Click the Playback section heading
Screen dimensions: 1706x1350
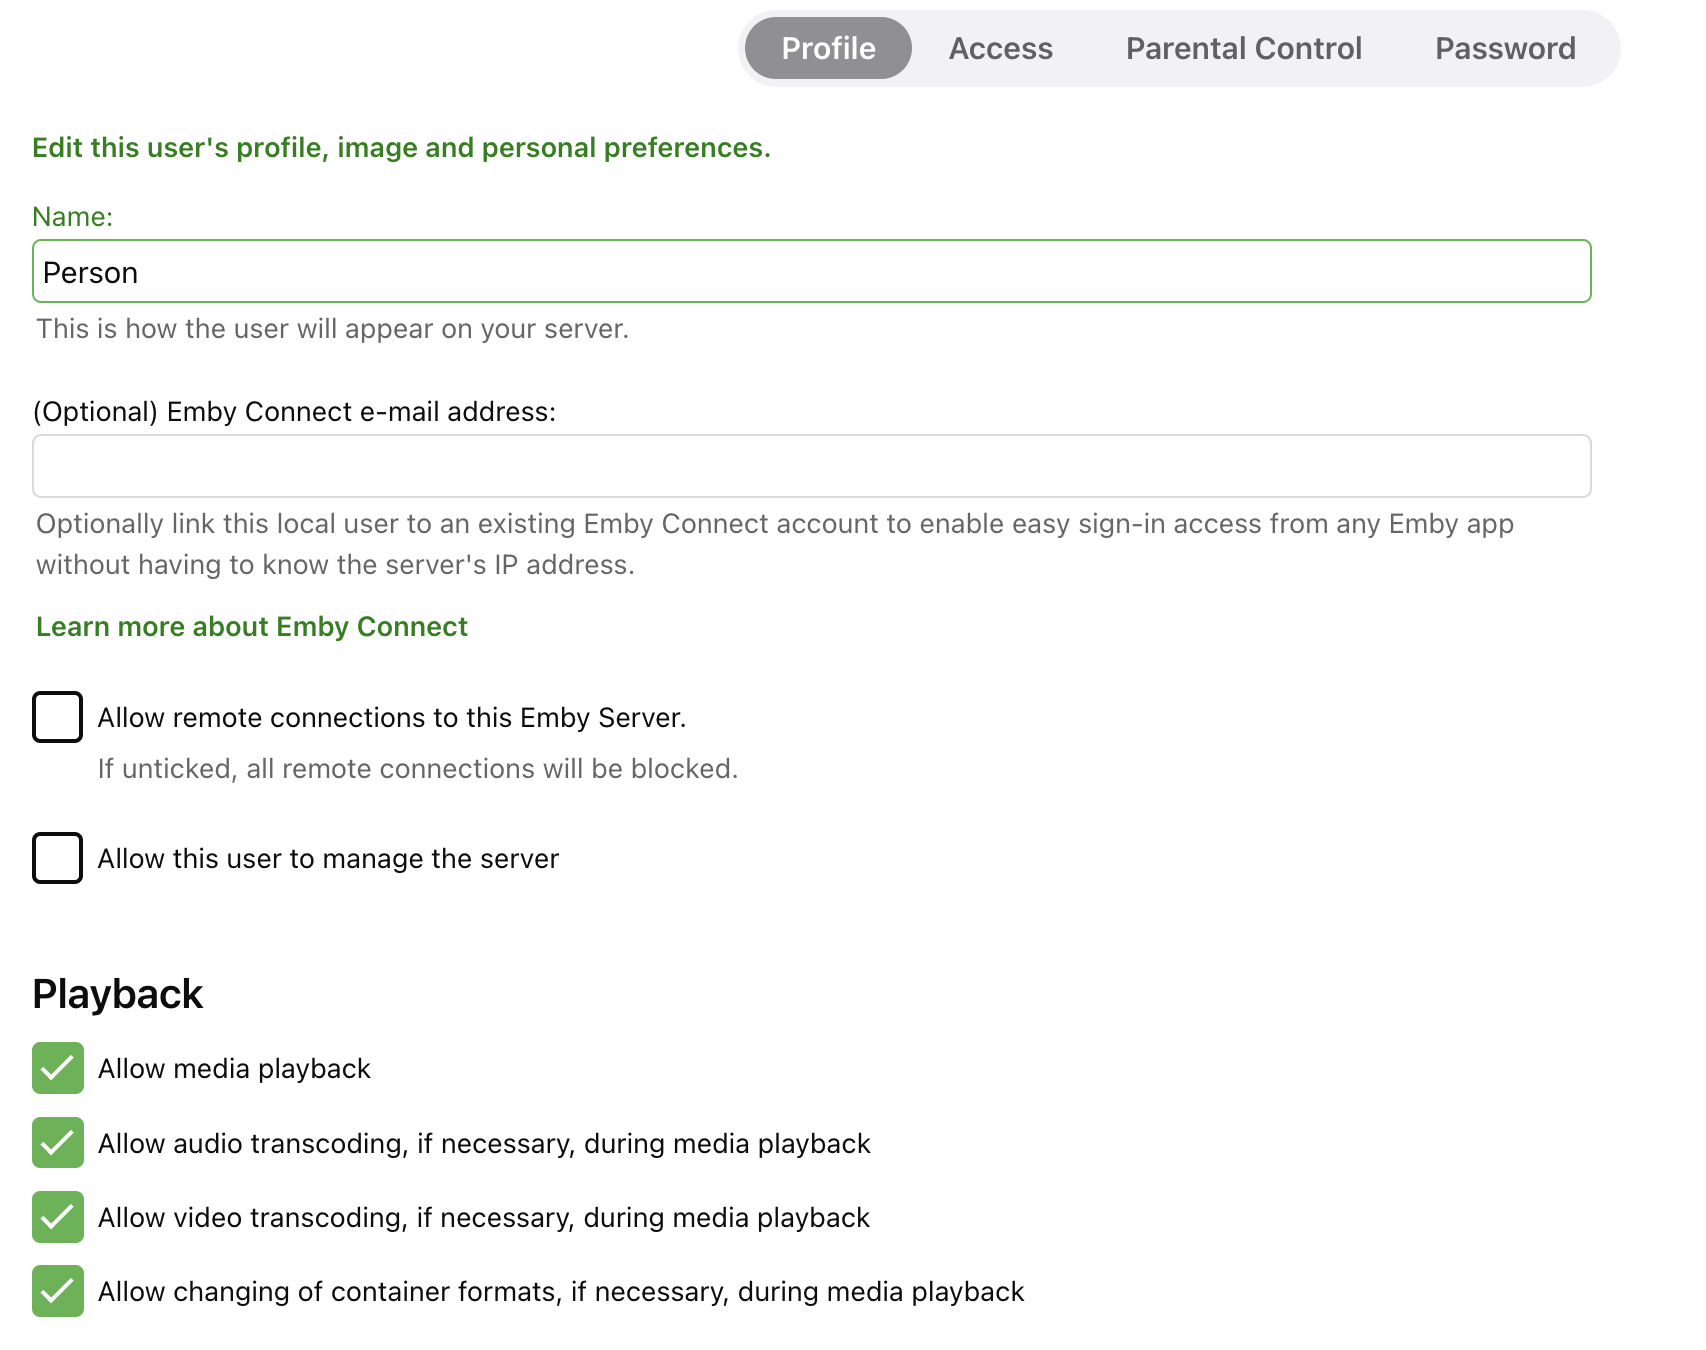(118, 995)
